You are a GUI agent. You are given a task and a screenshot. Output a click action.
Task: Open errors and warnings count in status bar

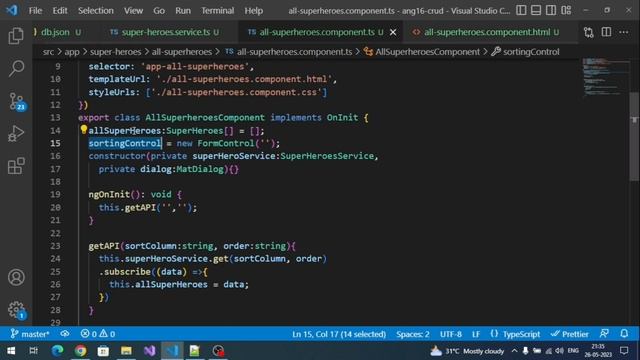tap(98, 334)
